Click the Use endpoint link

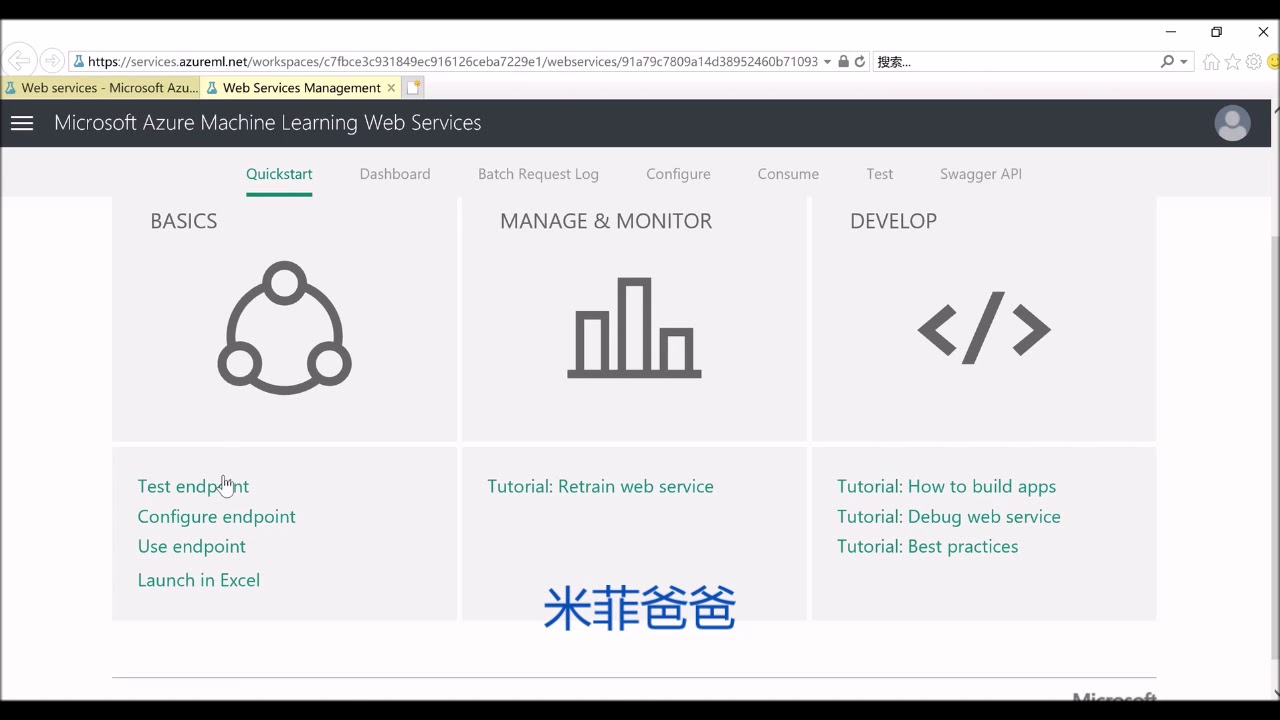192,546
